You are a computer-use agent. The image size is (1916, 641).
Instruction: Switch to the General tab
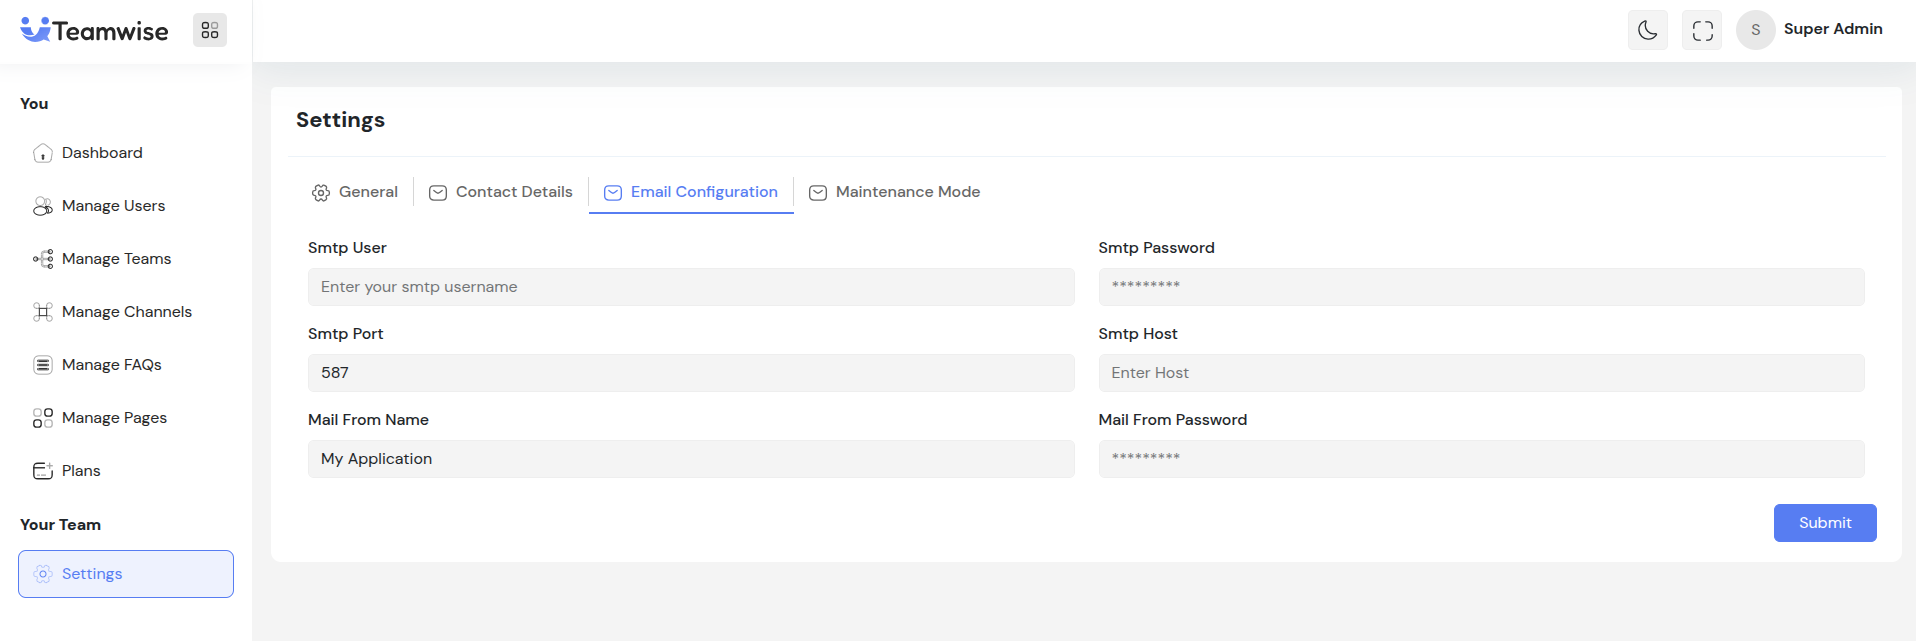point(355,192)
